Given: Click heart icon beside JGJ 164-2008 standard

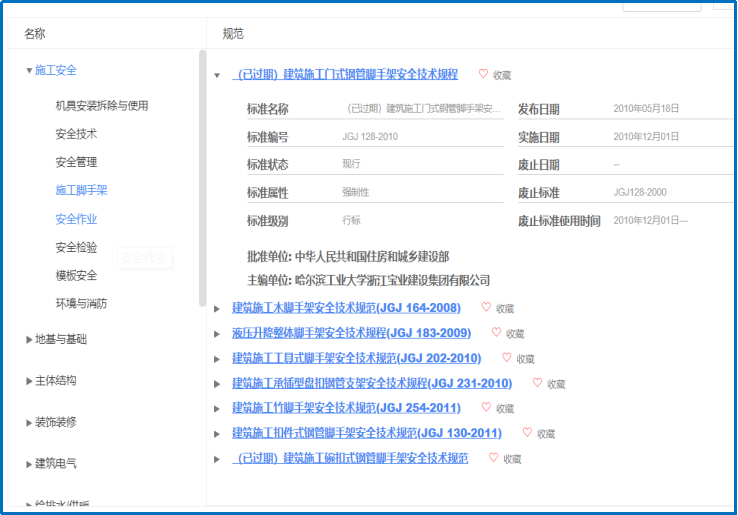Looking at the screenshot, I should tap(486, 308).
